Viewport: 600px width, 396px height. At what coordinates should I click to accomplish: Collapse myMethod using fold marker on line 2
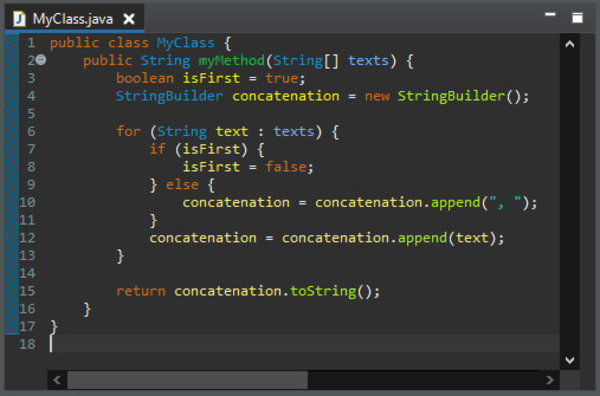point(41,60)
